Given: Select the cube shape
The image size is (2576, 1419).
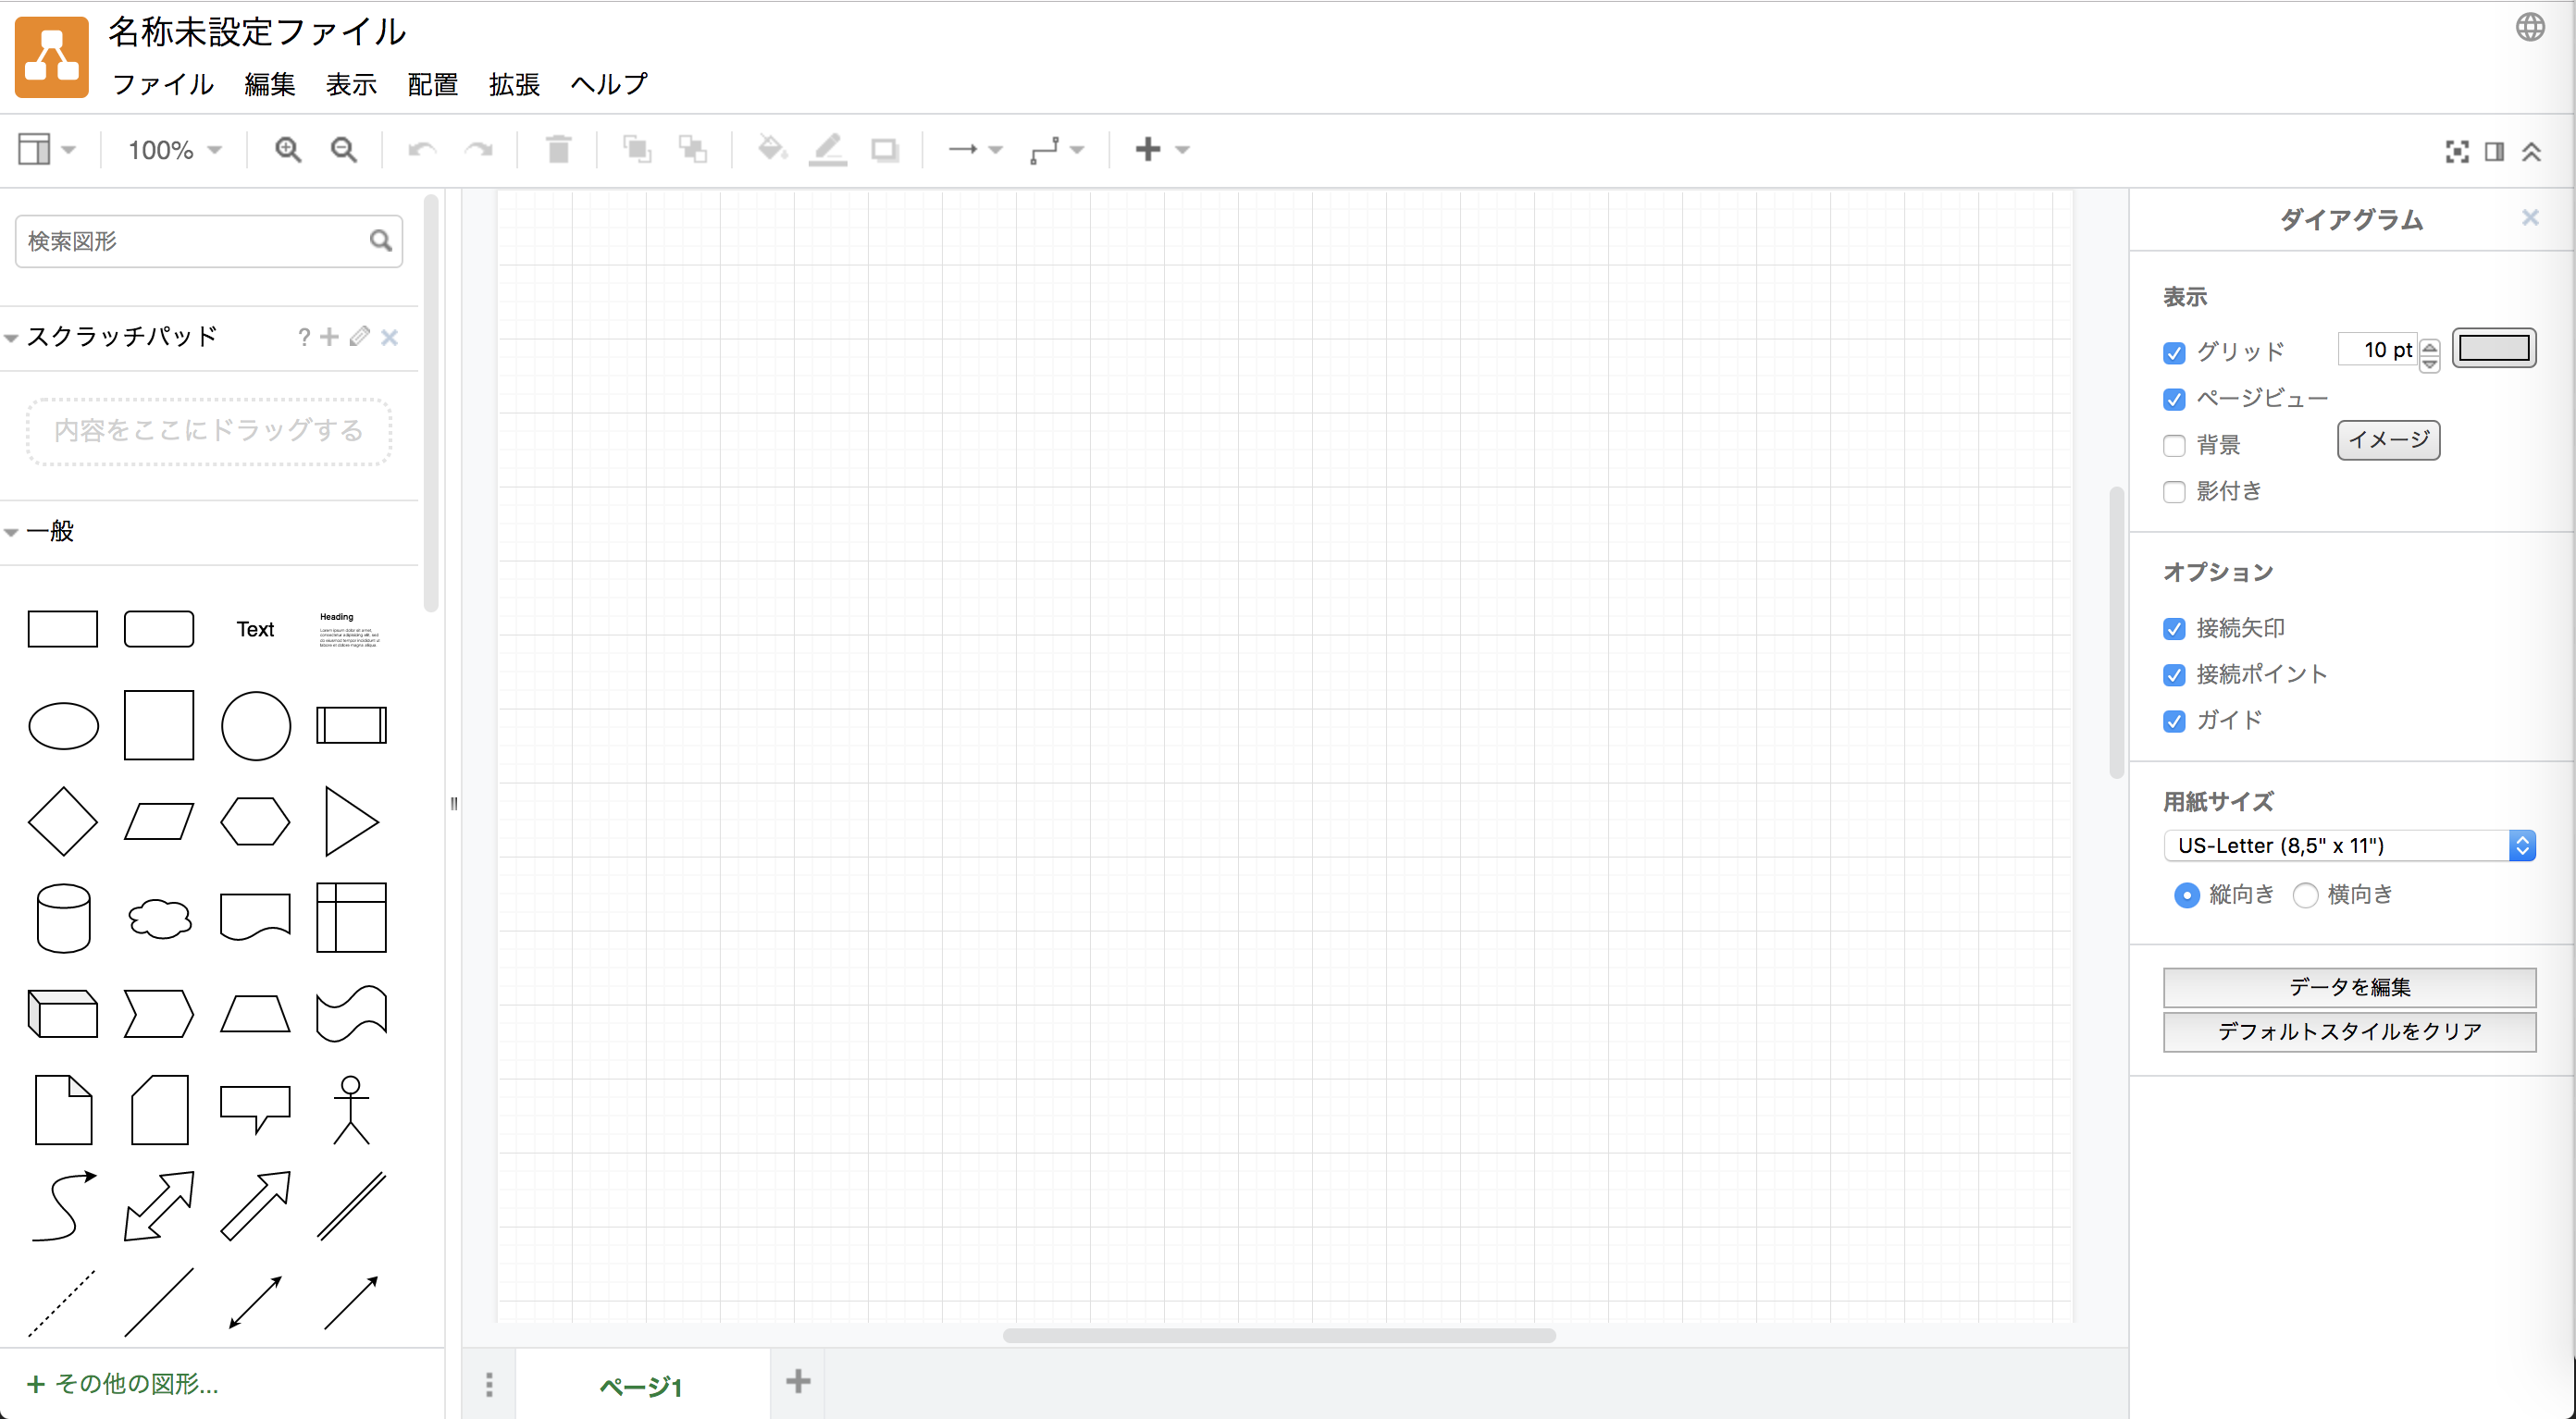Looking at the screenshot, I should (x=63, y=1014).
